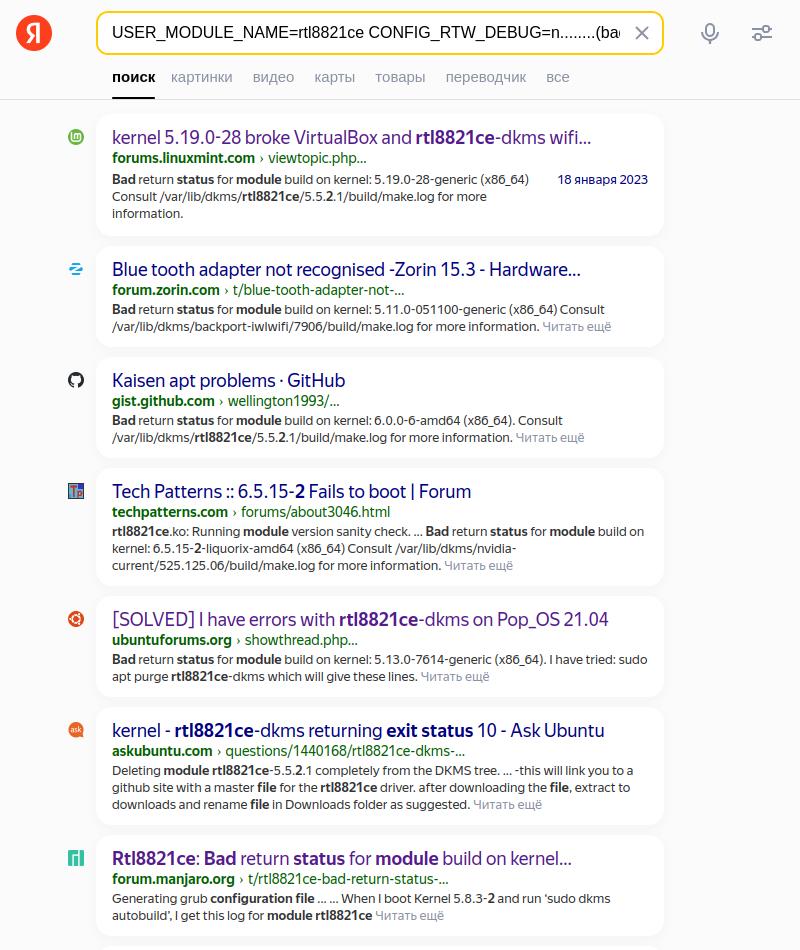Visit ubuntuforums.org domain link
The width and height of the screenshot is (800, 950).
click(172, 640)
